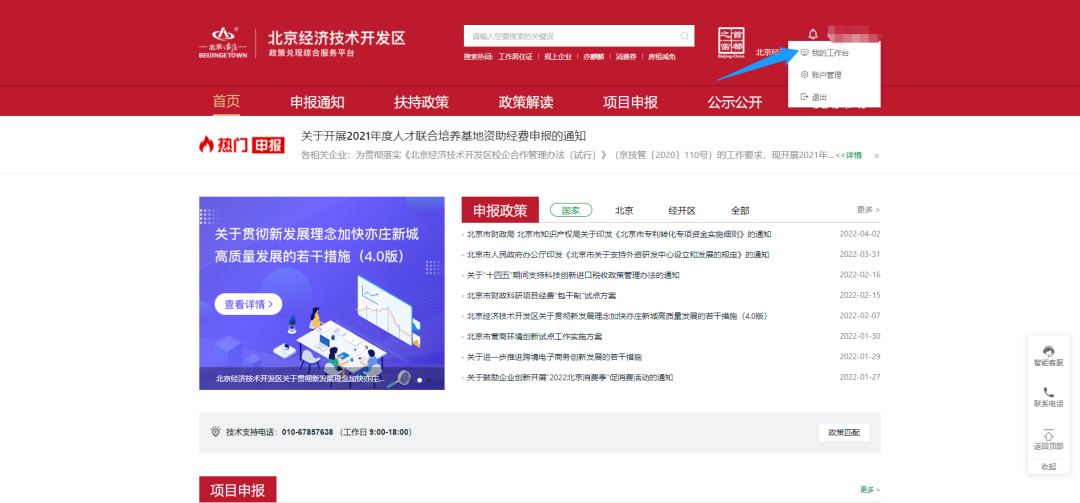The image size is (1080, 503).
Task: Open the 4.0版 banner image
Action: click(x=322, y=293)
